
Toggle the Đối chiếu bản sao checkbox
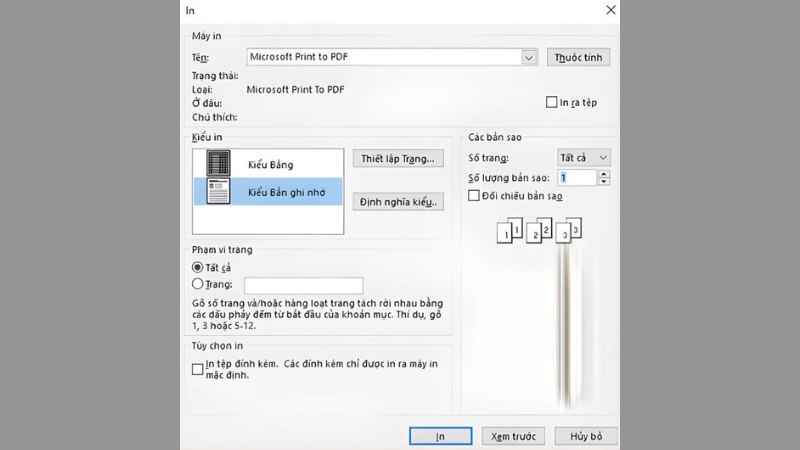pyautogui.click(x=474, y=196)
